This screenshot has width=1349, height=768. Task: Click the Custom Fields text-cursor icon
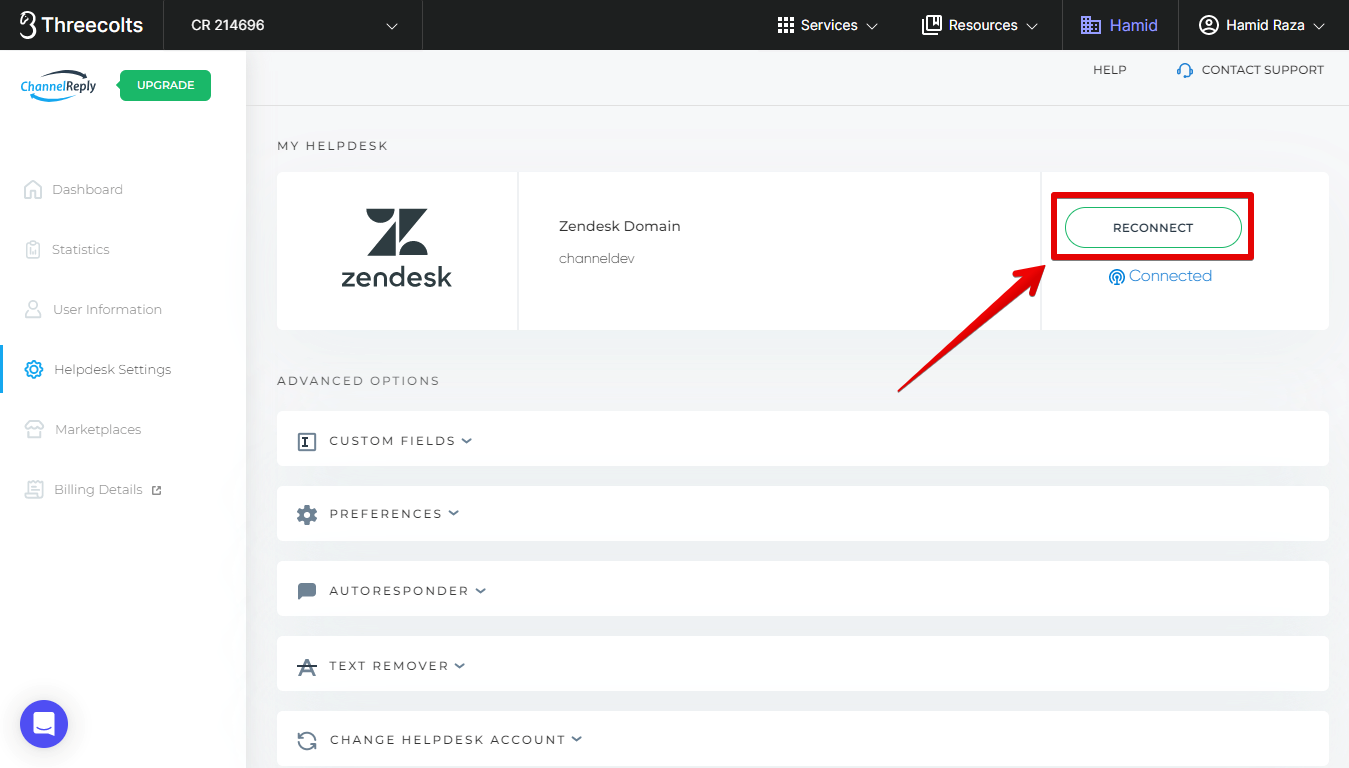click(x=307, y=441)
